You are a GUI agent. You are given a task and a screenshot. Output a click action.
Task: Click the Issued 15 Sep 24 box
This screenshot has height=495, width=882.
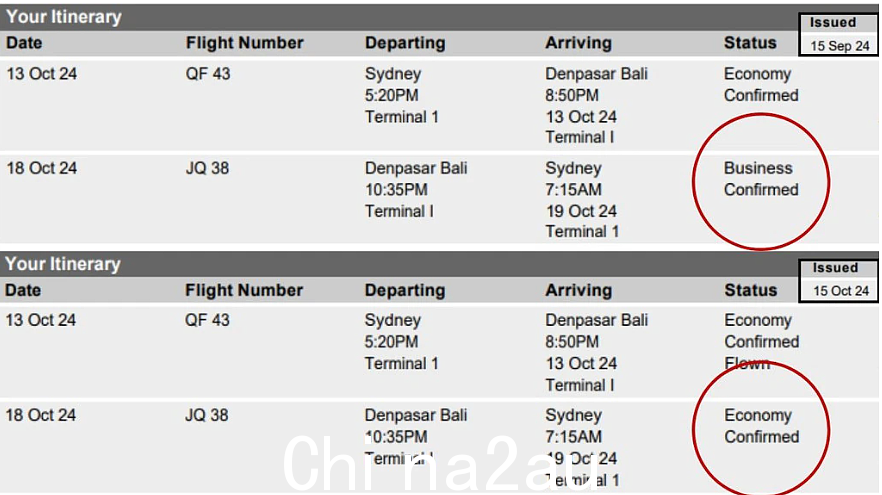(x=838, y=34)
